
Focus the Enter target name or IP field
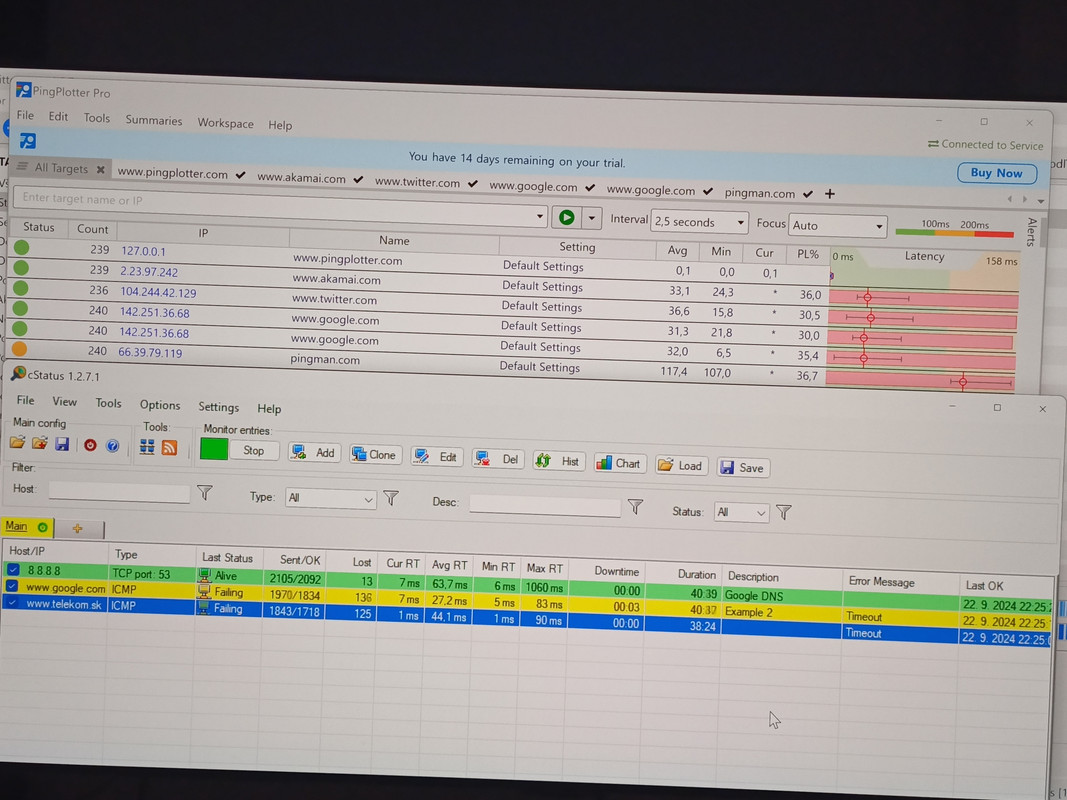[x=279, y=207]
